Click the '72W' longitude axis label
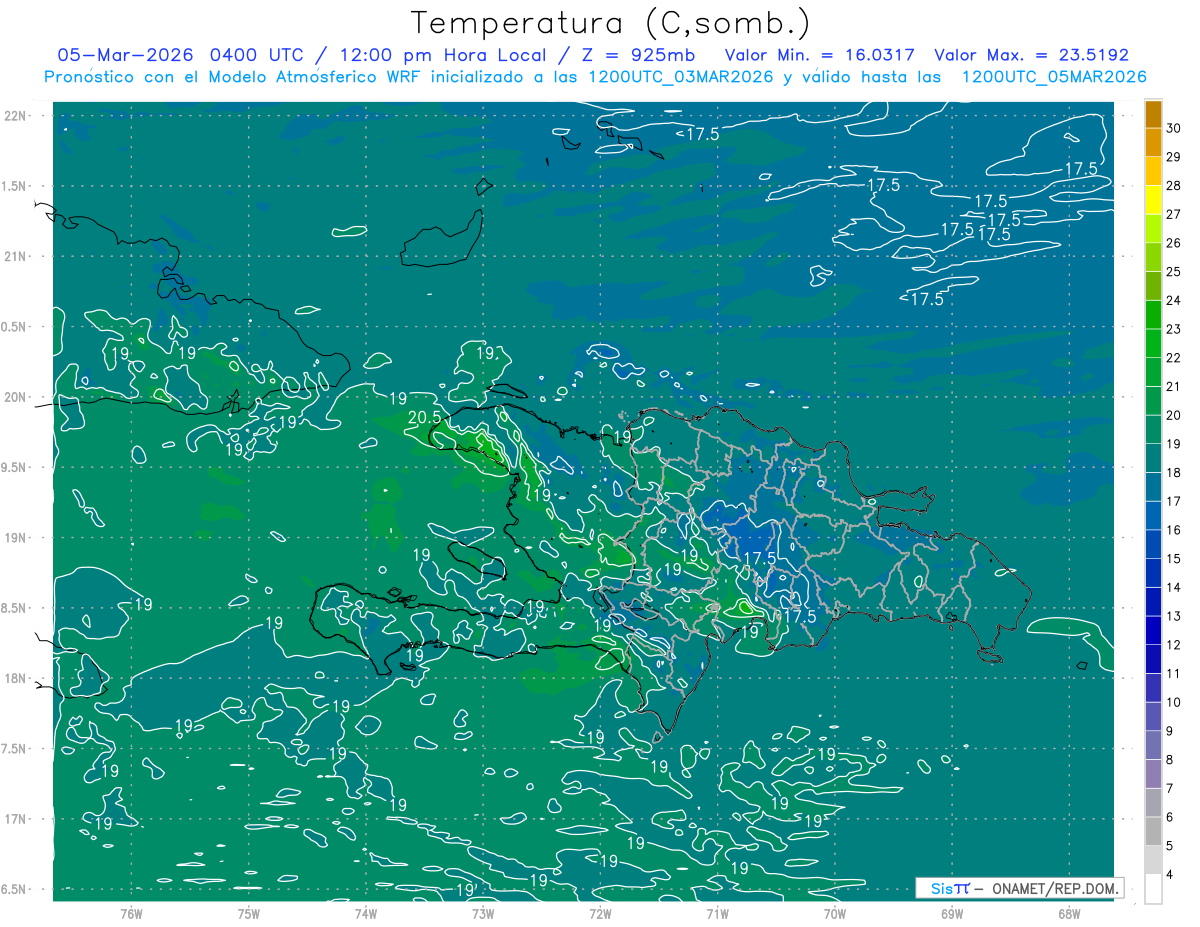The image size is (1200, 927). [x=600, y=913]
